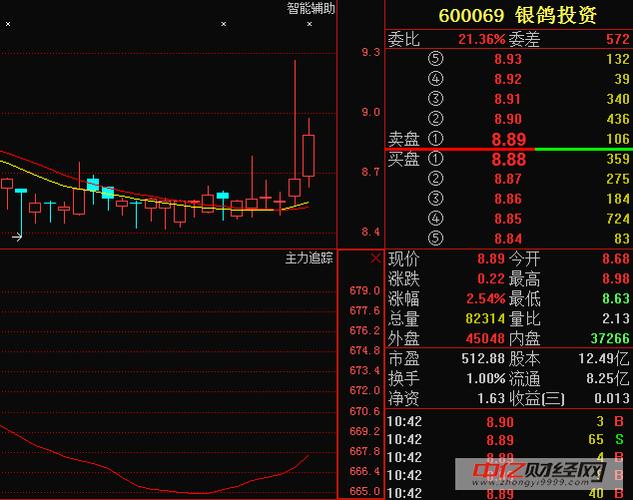Click the 最高 high price 8.98

[616, 278]
